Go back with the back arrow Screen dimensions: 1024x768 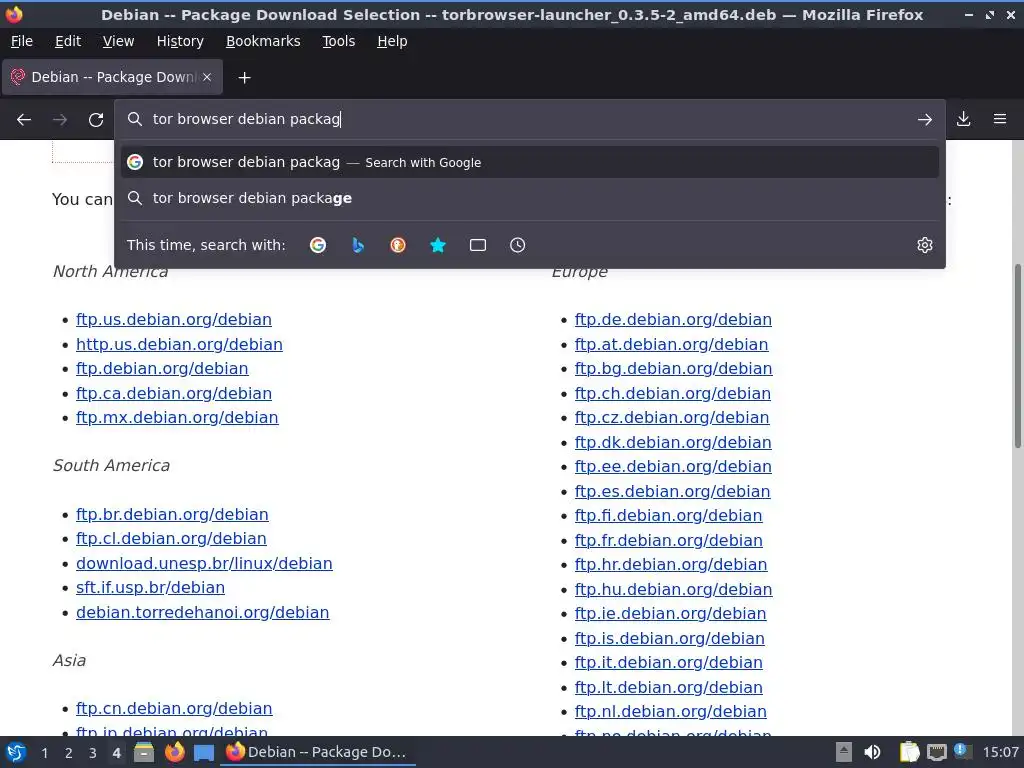click(x=24, y=120)
